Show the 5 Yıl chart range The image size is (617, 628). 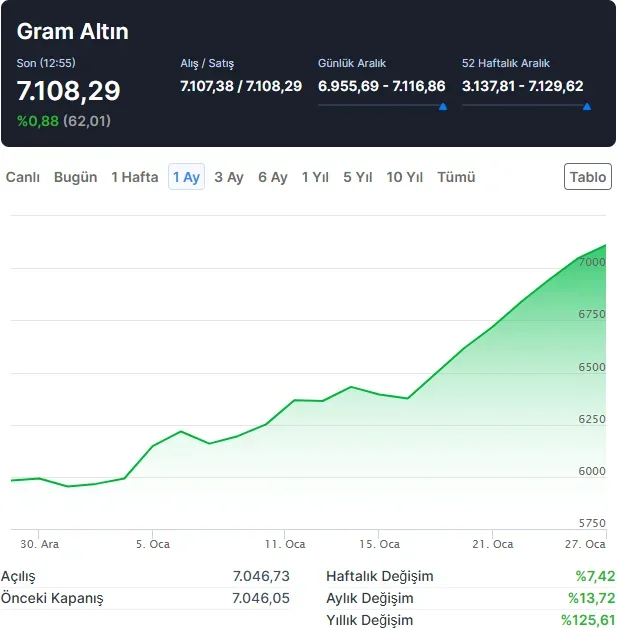(358, 177)
